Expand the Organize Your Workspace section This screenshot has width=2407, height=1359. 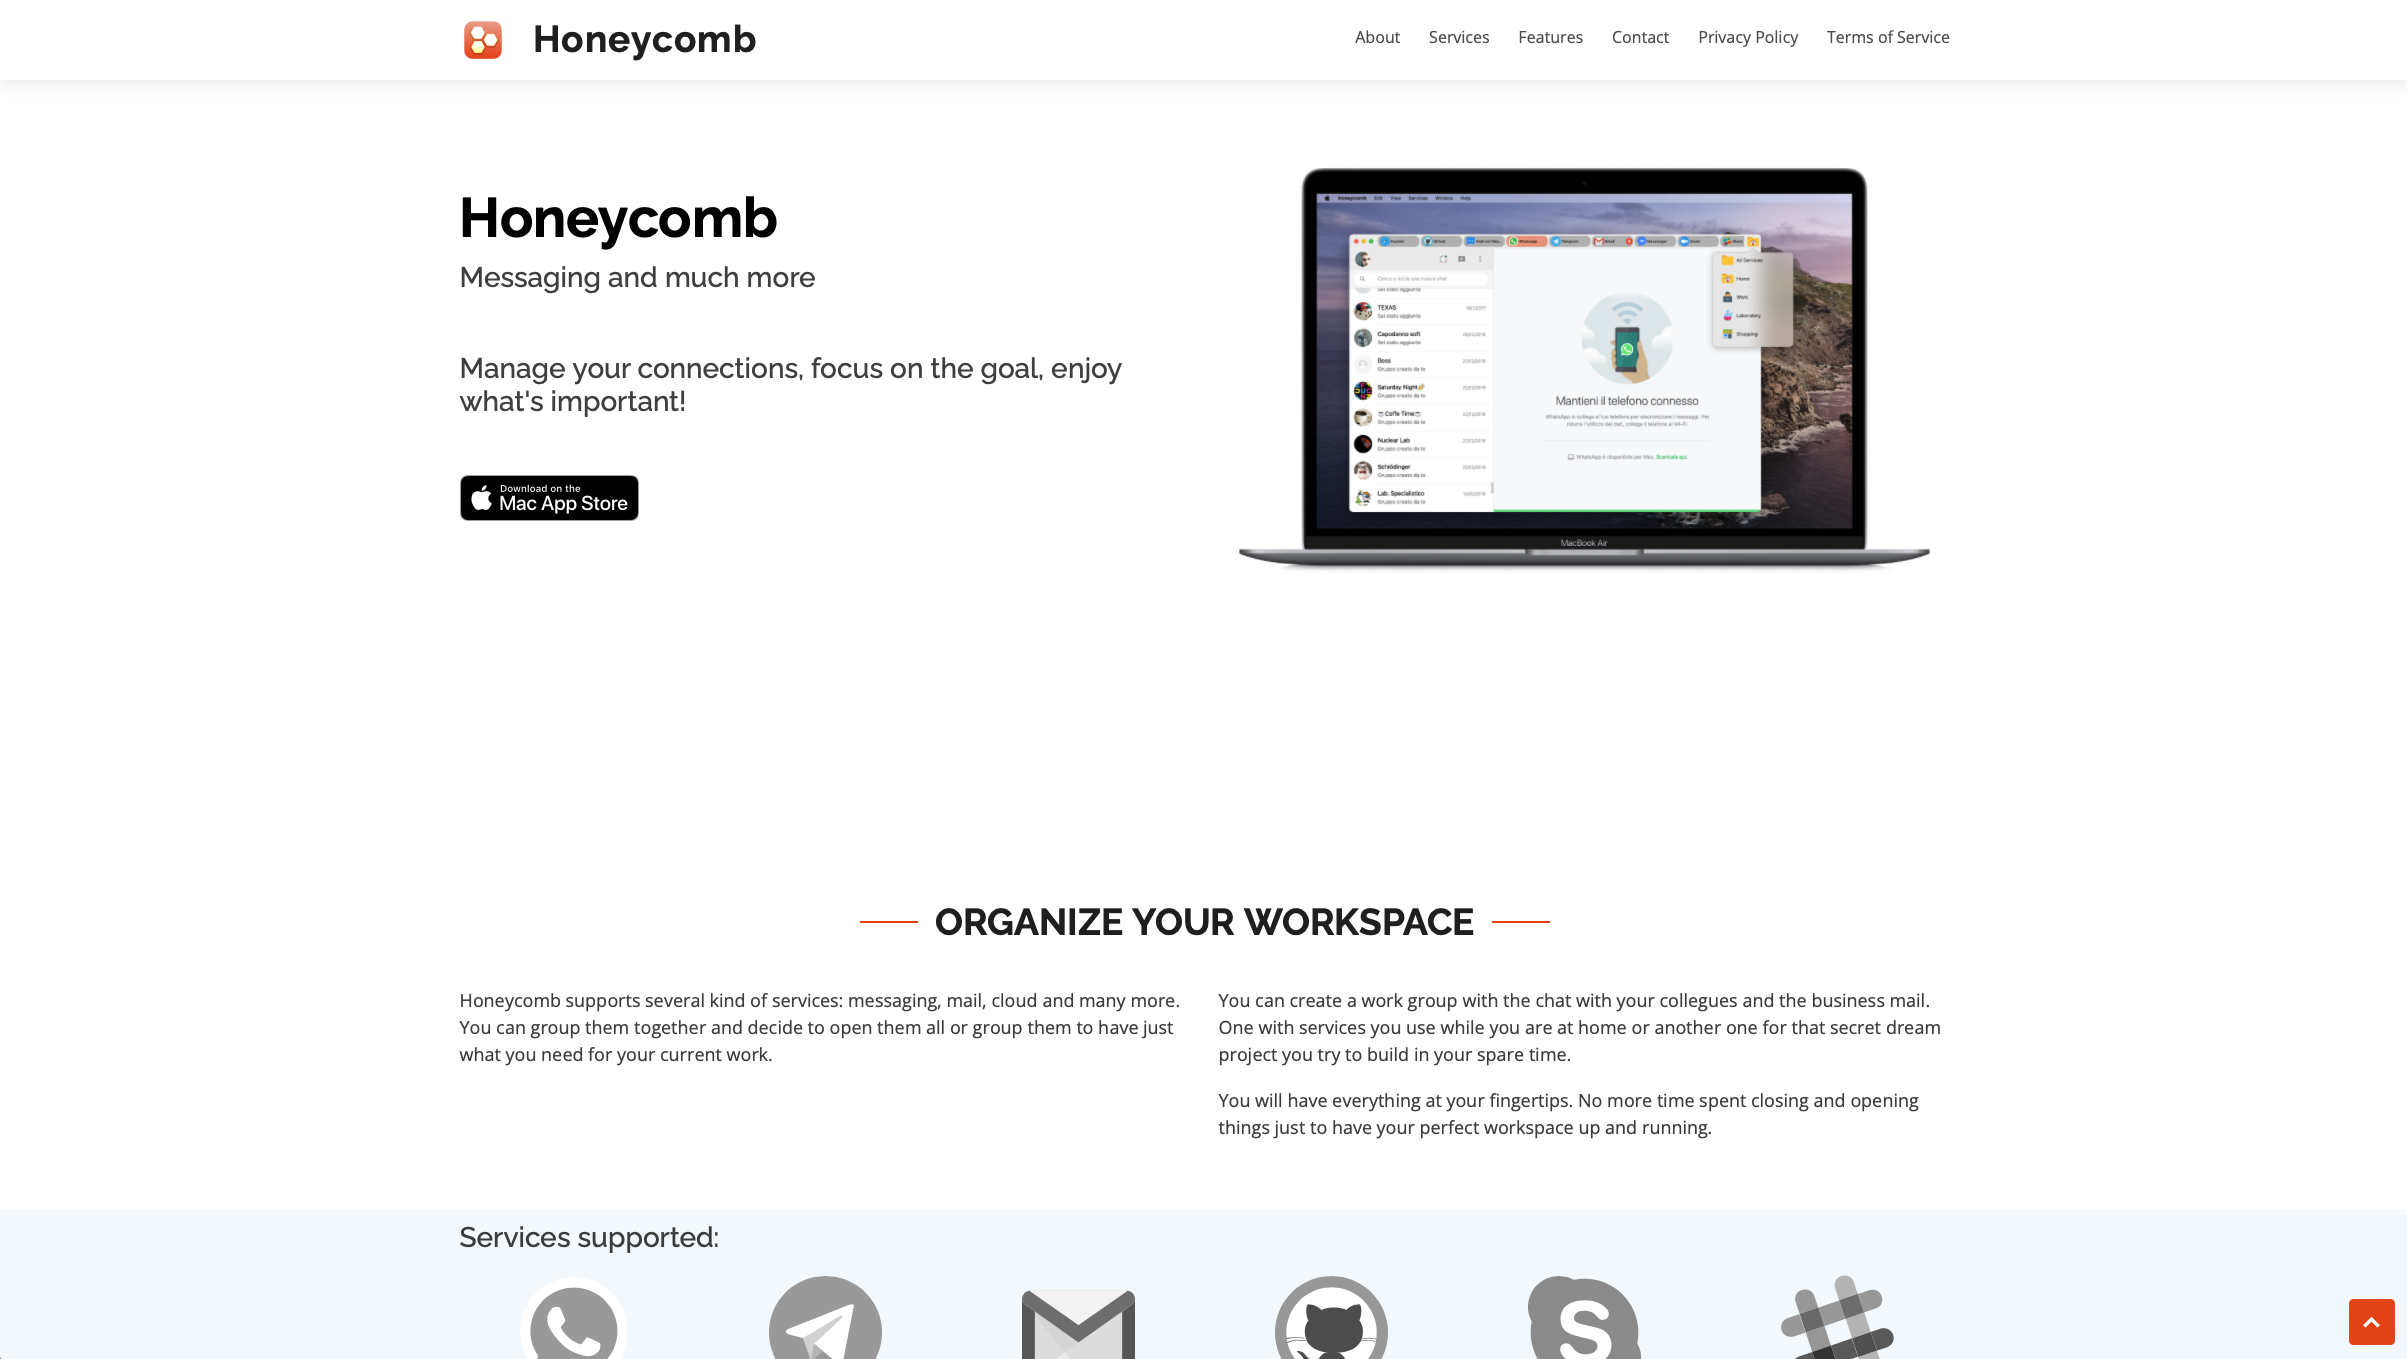(1202, 923)
